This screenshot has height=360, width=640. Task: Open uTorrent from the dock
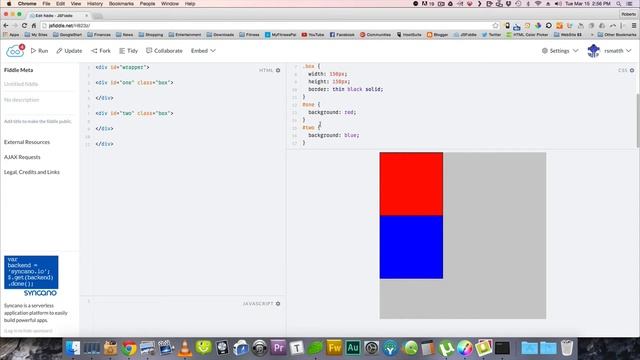[x=446, y=348]
